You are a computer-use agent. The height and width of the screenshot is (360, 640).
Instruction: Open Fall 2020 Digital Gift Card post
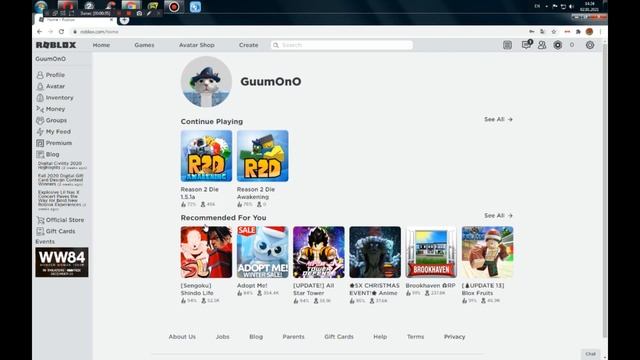(x=61, y=180)
